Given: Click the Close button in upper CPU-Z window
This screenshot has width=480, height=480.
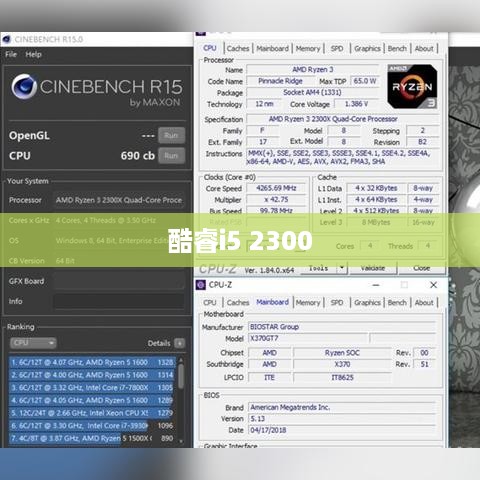Looking at the screenshot, I should (x=422, y=268).
